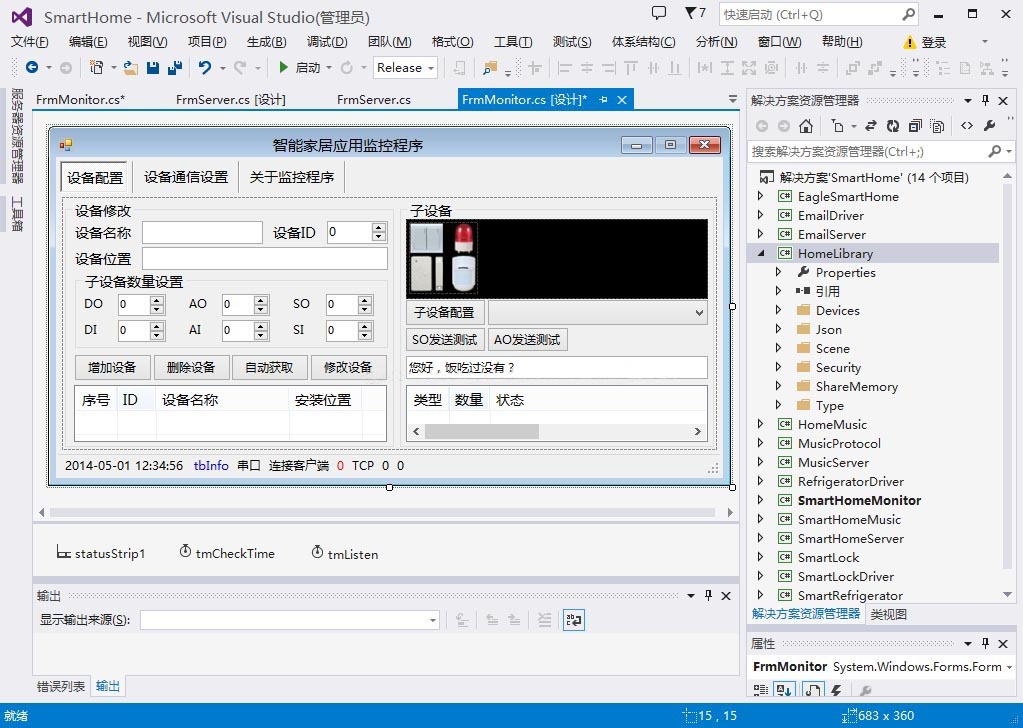
Task: Open the Release configuration dropdown
Action: click(431, 68)
